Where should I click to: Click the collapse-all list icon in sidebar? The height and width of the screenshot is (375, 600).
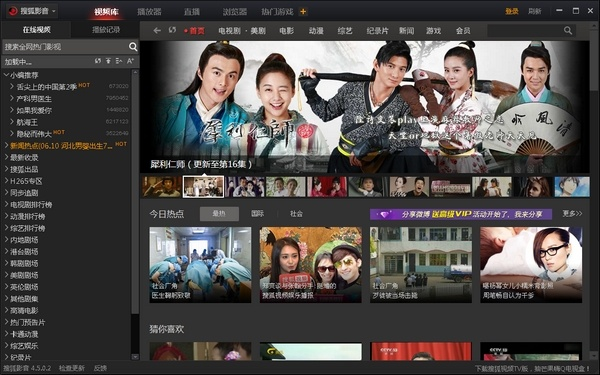[109, 61]
